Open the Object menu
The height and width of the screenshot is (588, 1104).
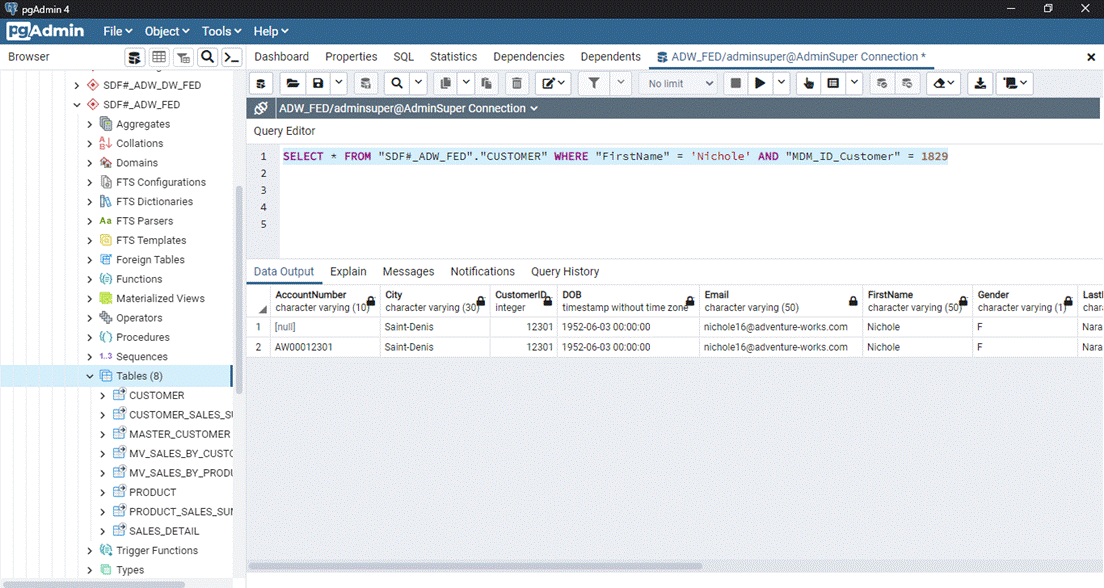click(x=167, y=32)
